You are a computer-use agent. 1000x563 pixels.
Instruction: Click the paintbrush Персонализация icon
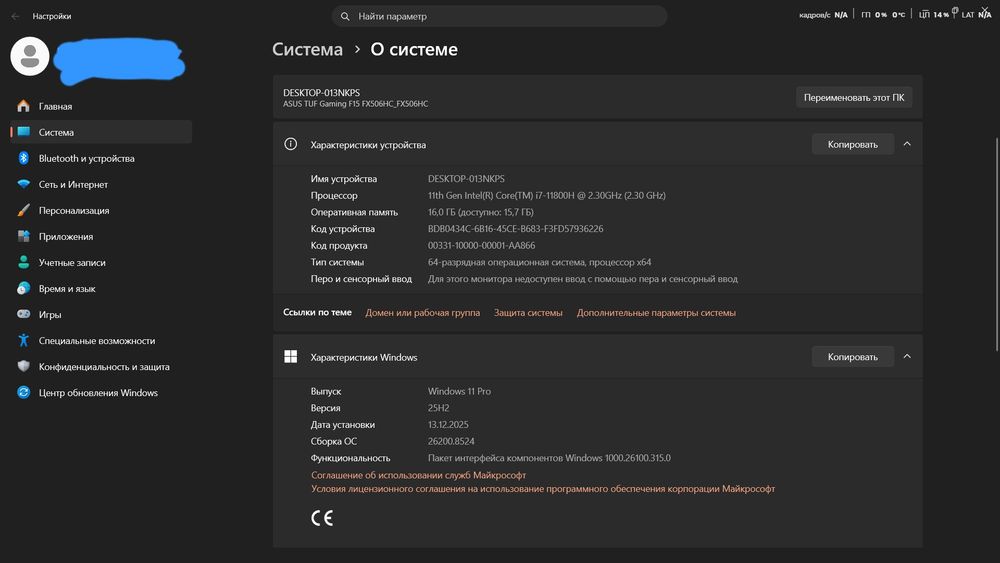[24, 210]
